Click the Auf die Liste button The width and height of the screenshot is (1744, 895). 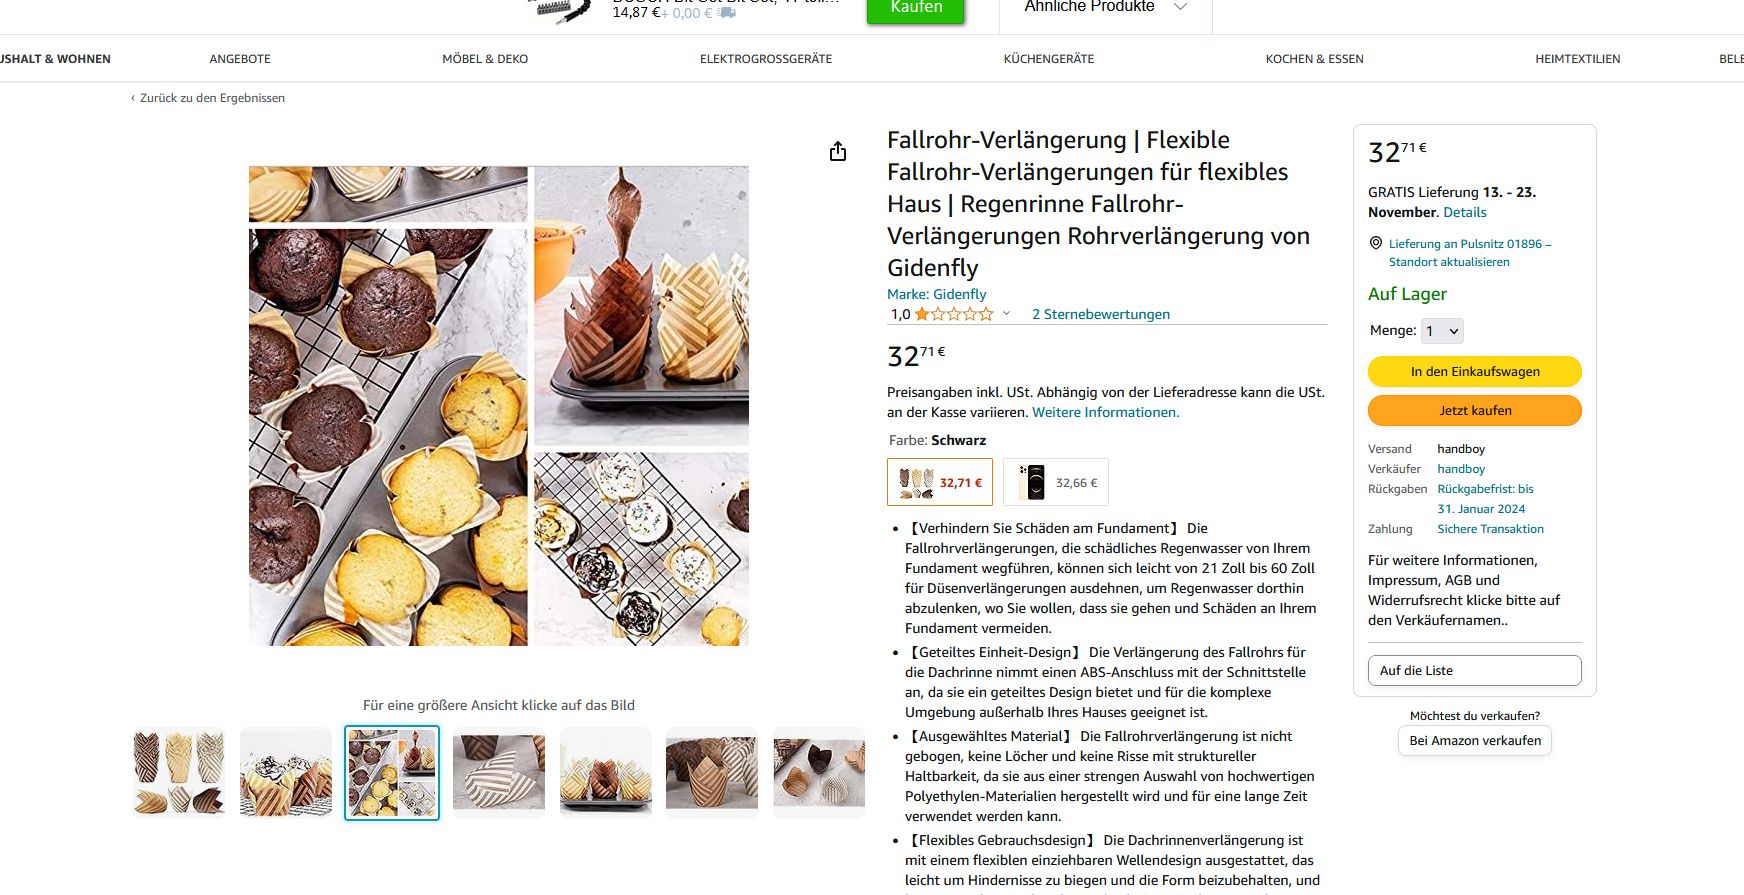coord(1475,670)
